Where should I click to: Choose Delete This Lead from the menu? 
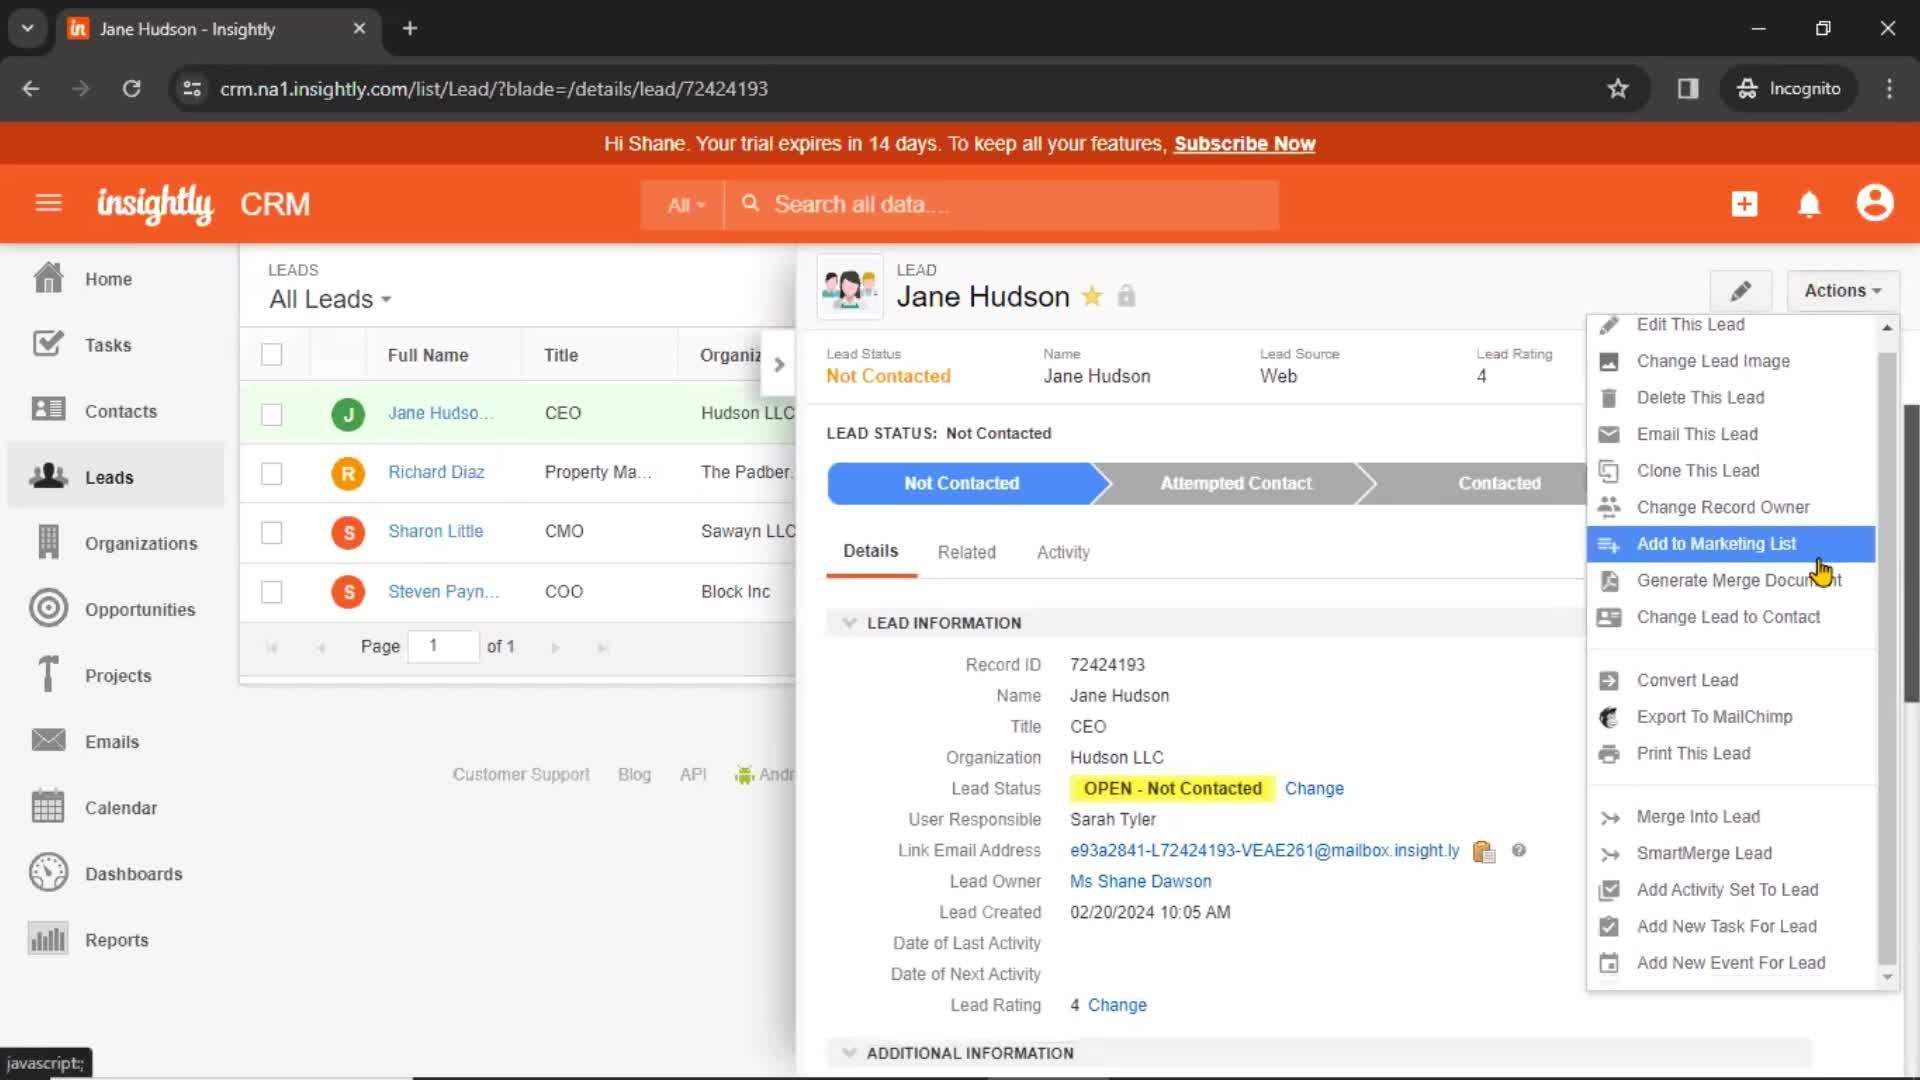[1730, 398]
